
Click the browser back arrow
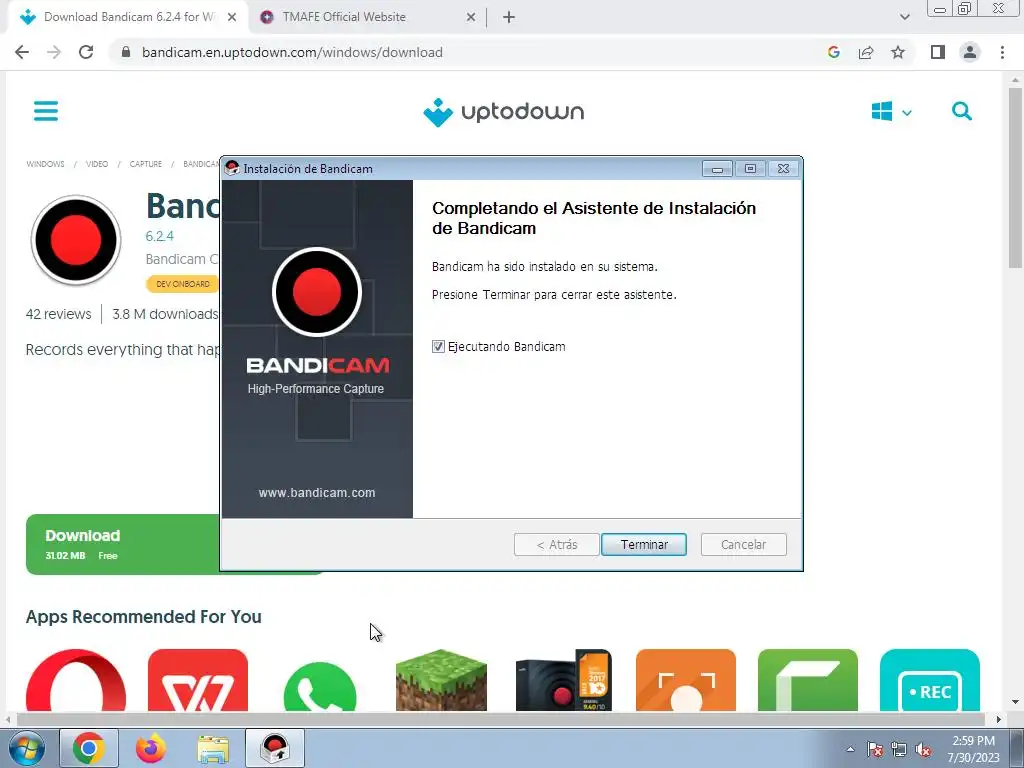(x=22, y=52)
